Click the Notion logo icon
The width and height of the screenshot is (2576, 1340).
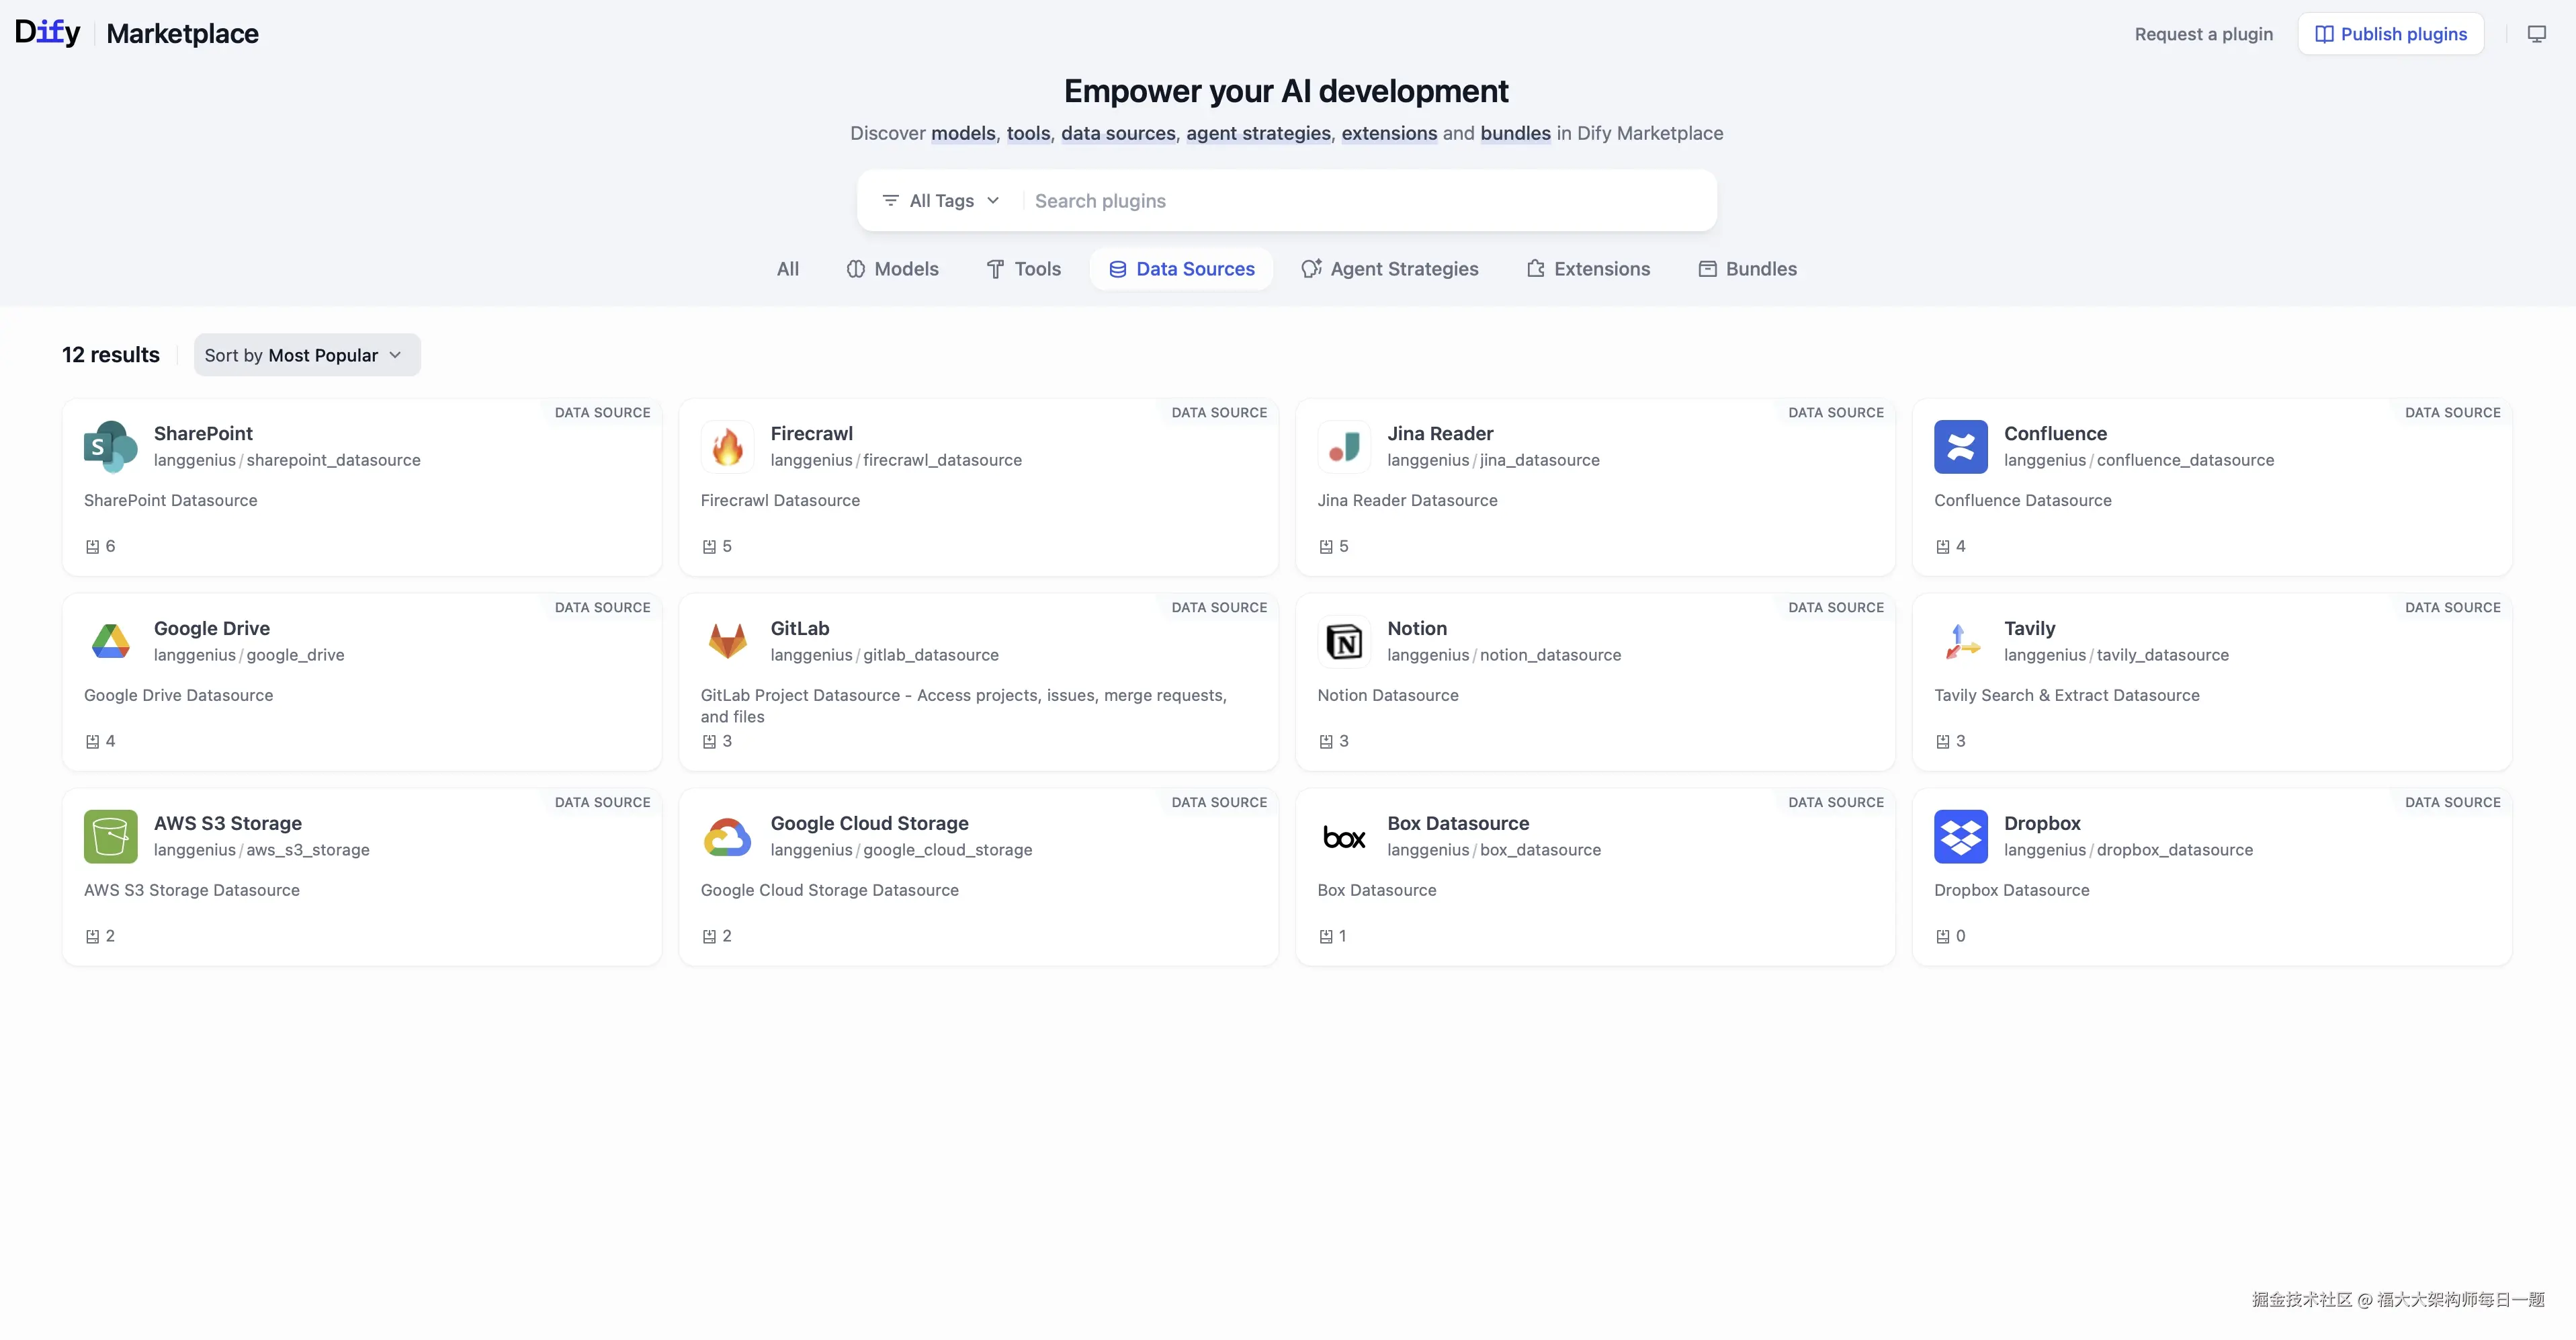point(1344,641)
